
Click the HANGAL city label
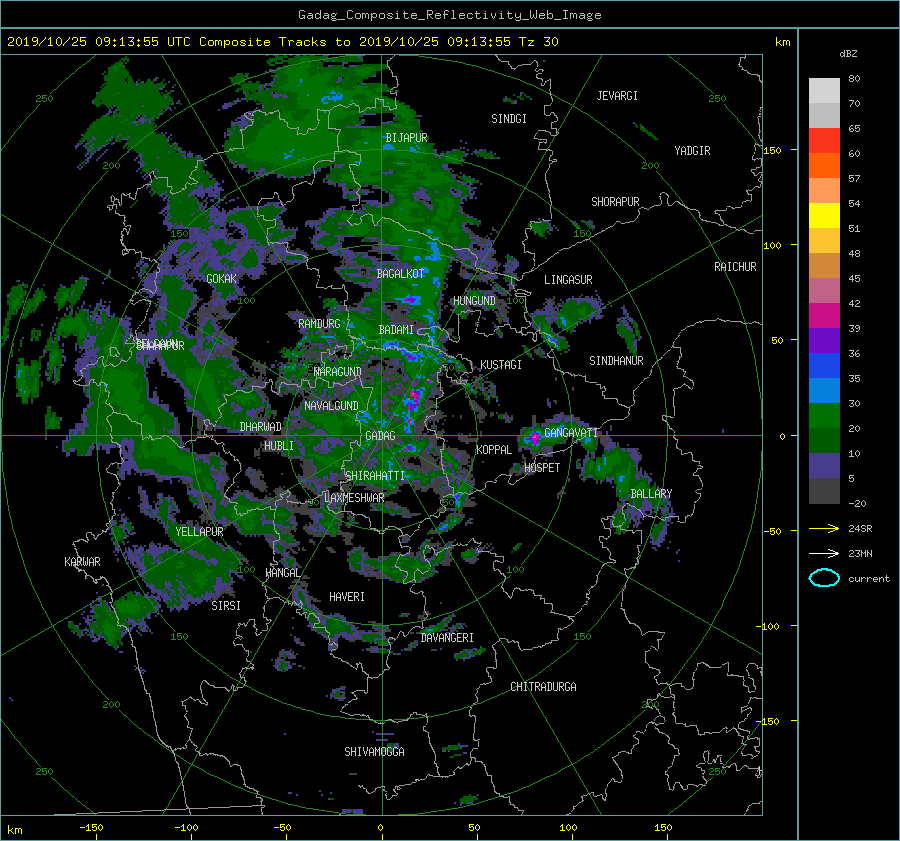point(283,573)
